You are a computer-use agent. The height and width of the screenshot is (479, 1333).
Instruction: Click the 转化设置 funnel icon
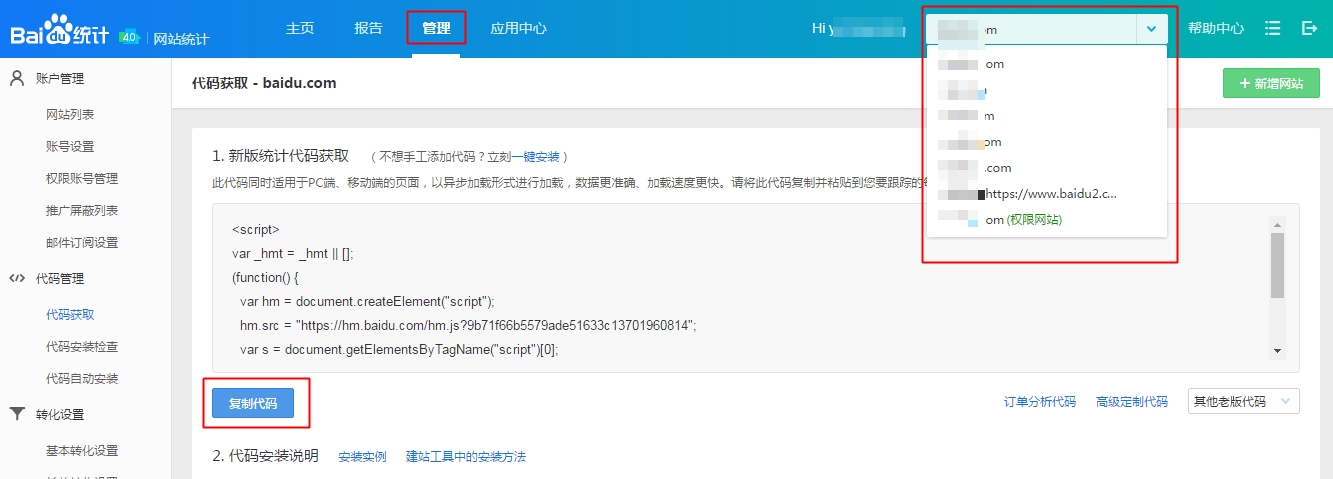(x=17, y=414)
